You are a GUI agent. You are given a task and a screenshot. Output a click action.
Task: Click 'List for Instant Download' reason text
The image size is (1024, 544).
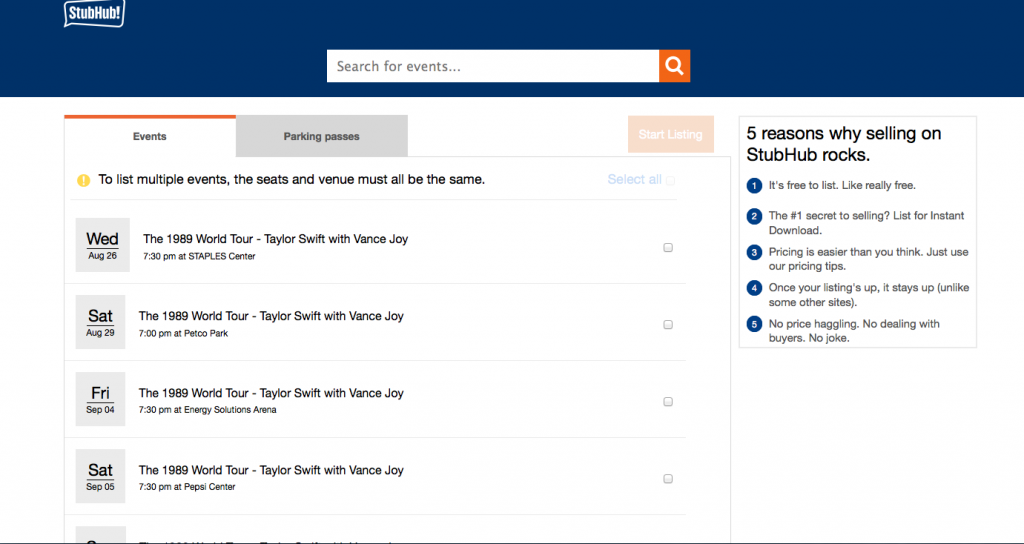coord(866,223)
